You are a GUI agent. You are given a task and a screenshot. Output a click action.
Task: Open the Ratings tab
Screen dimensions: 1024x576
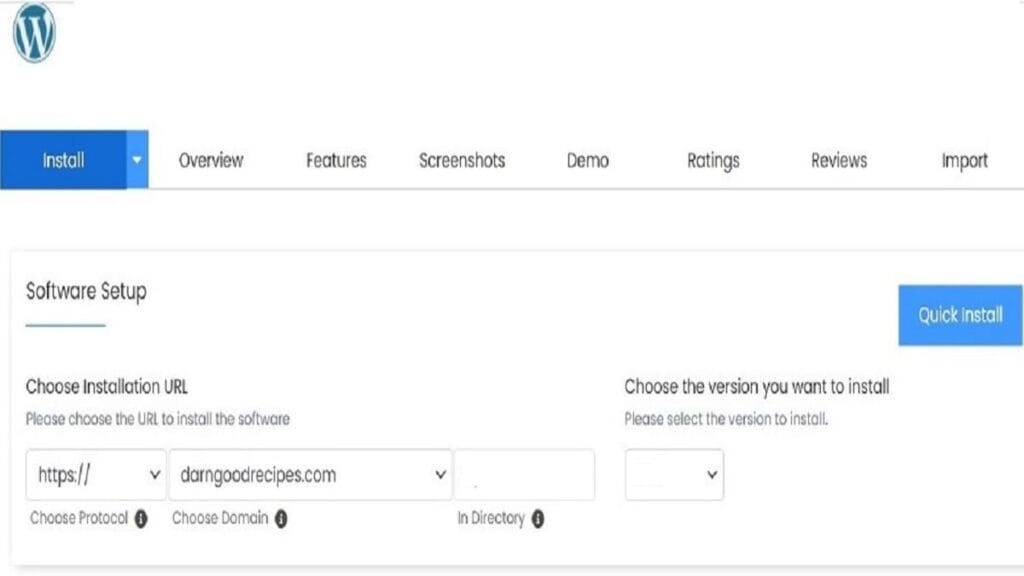click(x=712, y=160)
